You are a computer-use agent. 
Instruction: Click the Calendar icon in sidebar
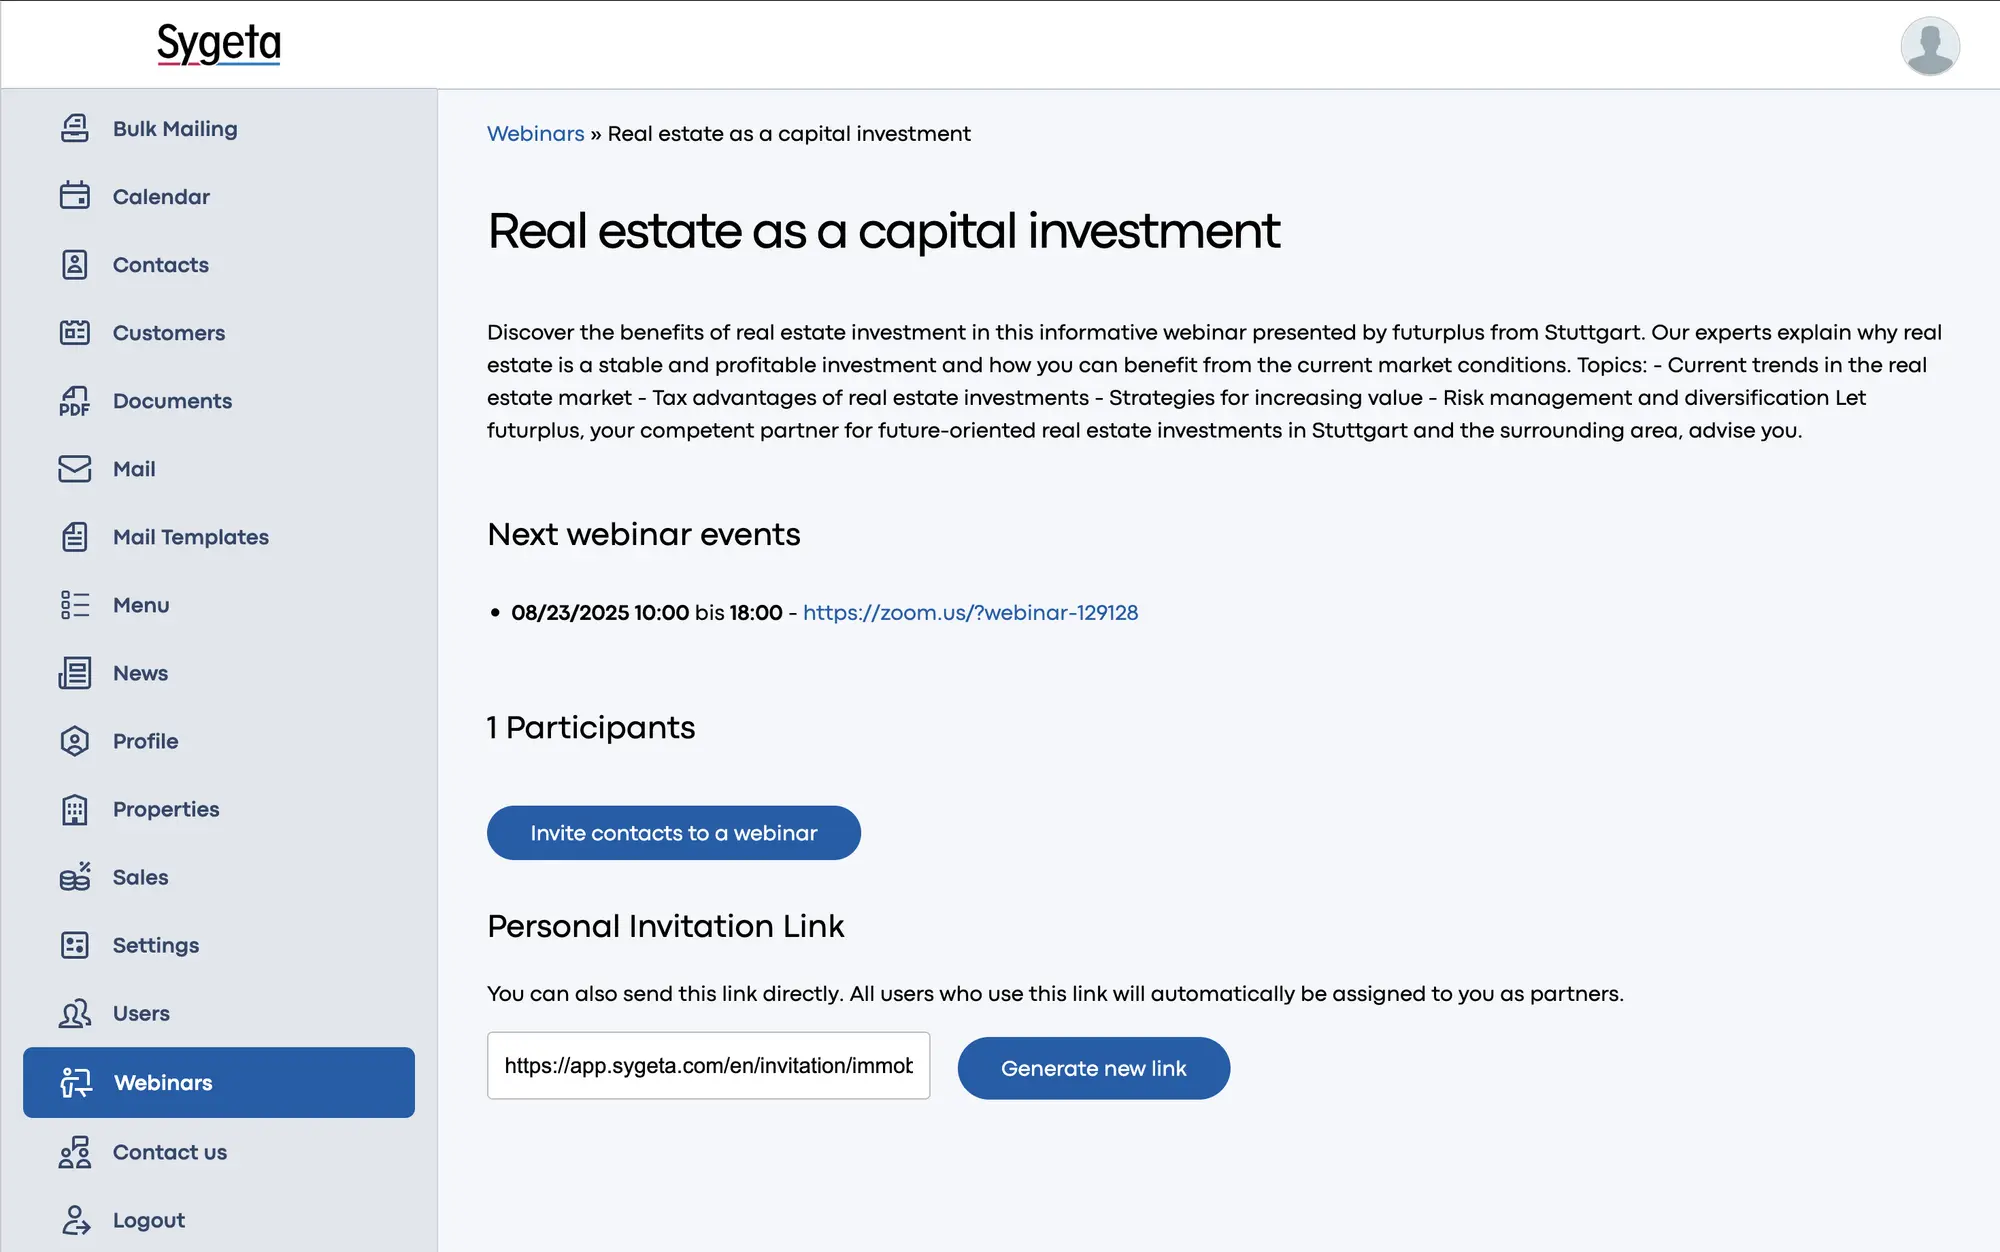(75, 196)
